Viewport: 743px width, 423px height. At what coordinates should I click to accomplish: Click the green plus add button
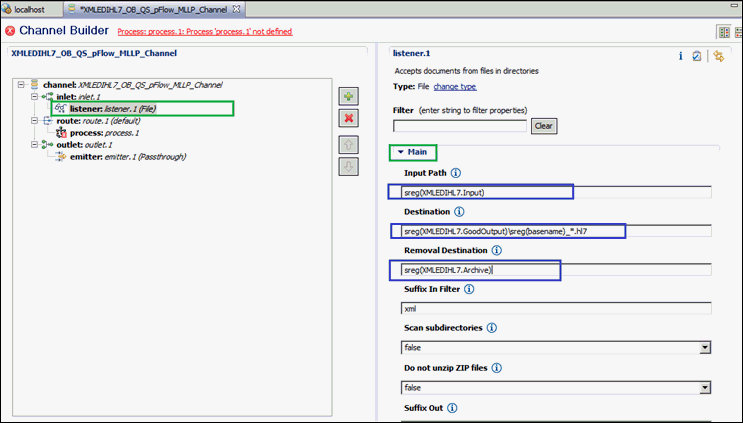348,97
